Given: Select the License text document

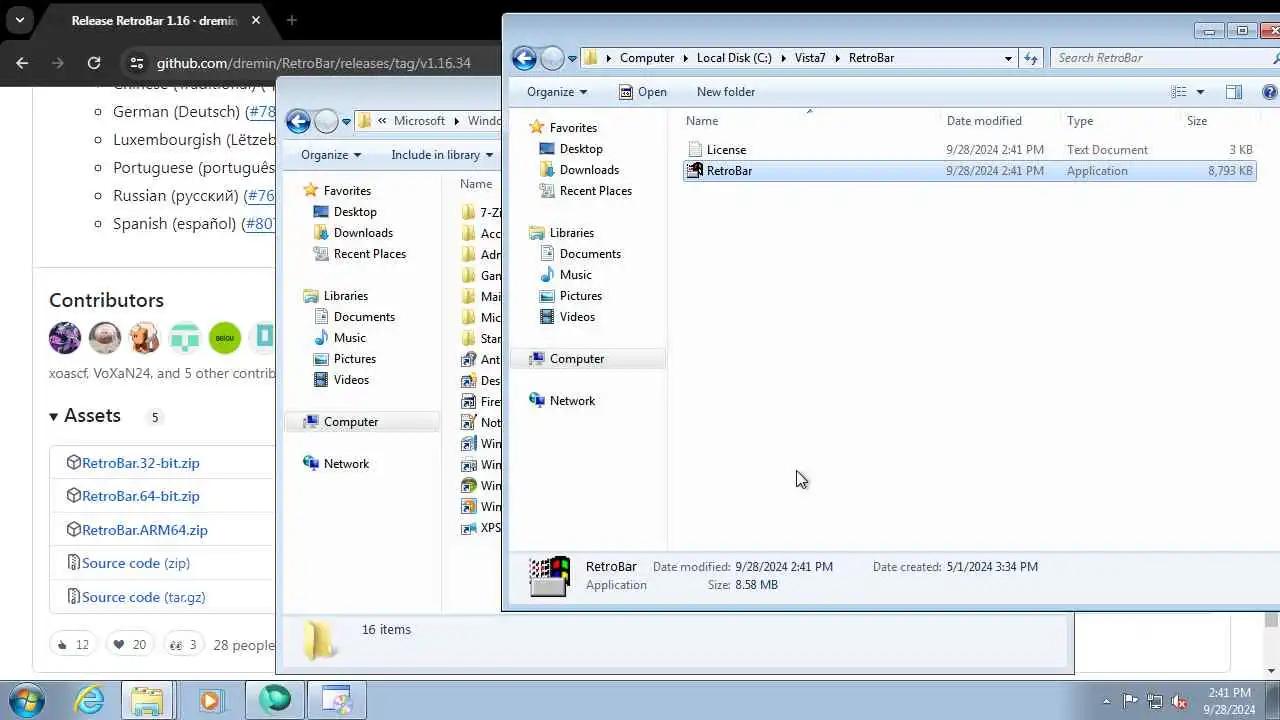Looking at the screenshot, I should click(x=969, y=150).
